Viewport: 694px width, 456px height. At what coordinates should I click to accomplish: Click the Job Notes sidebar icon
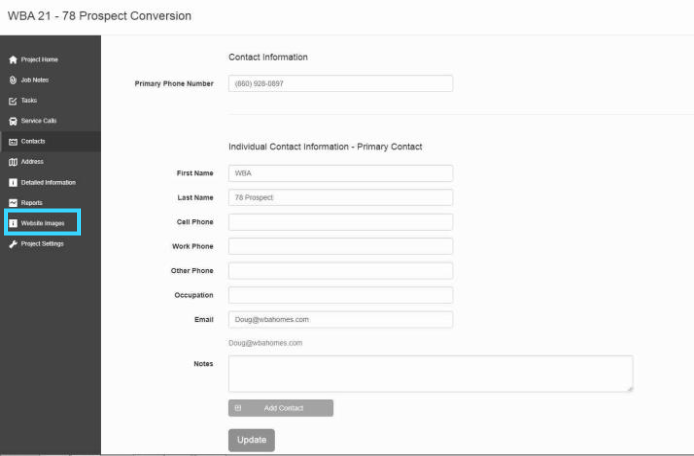click(x=13, y=80)
